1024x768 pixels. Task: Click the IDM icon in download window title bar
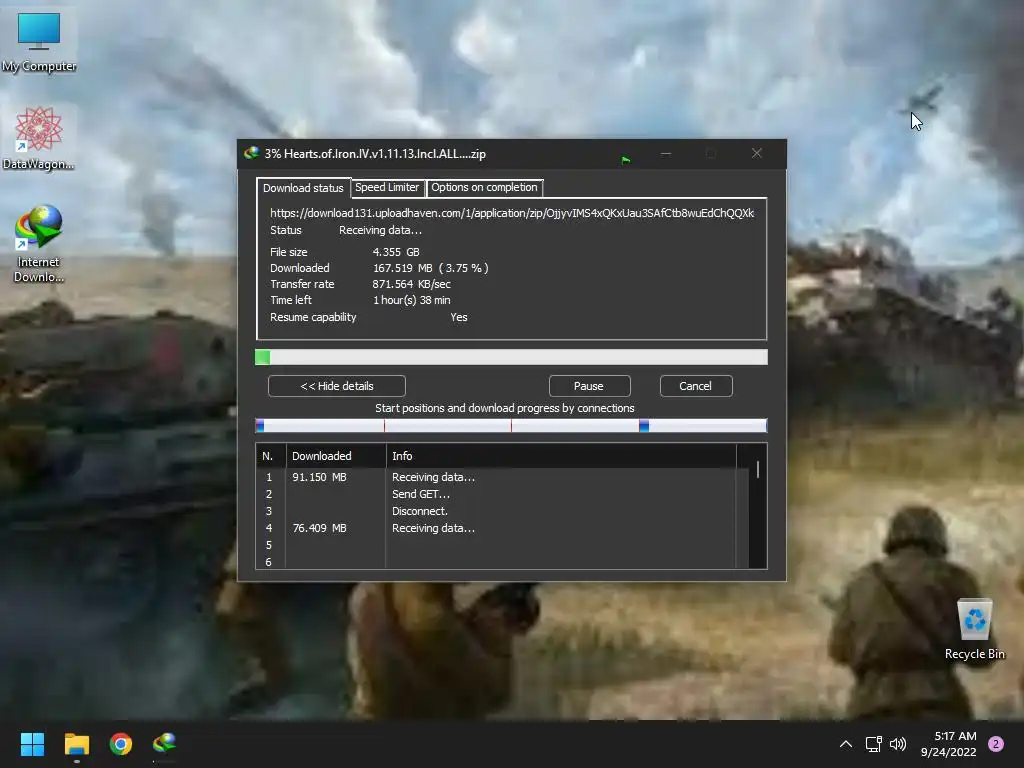click(251, 153)
